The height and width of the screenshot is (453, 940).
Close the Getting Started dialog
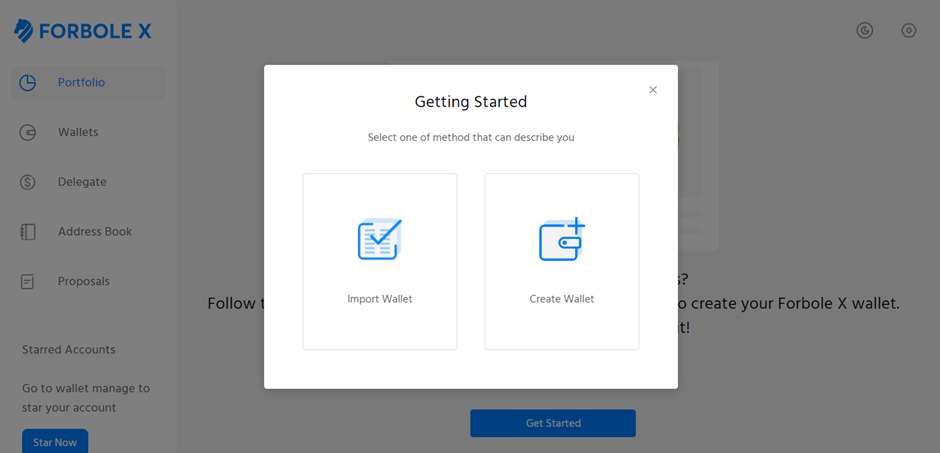[x=653, y=90]
